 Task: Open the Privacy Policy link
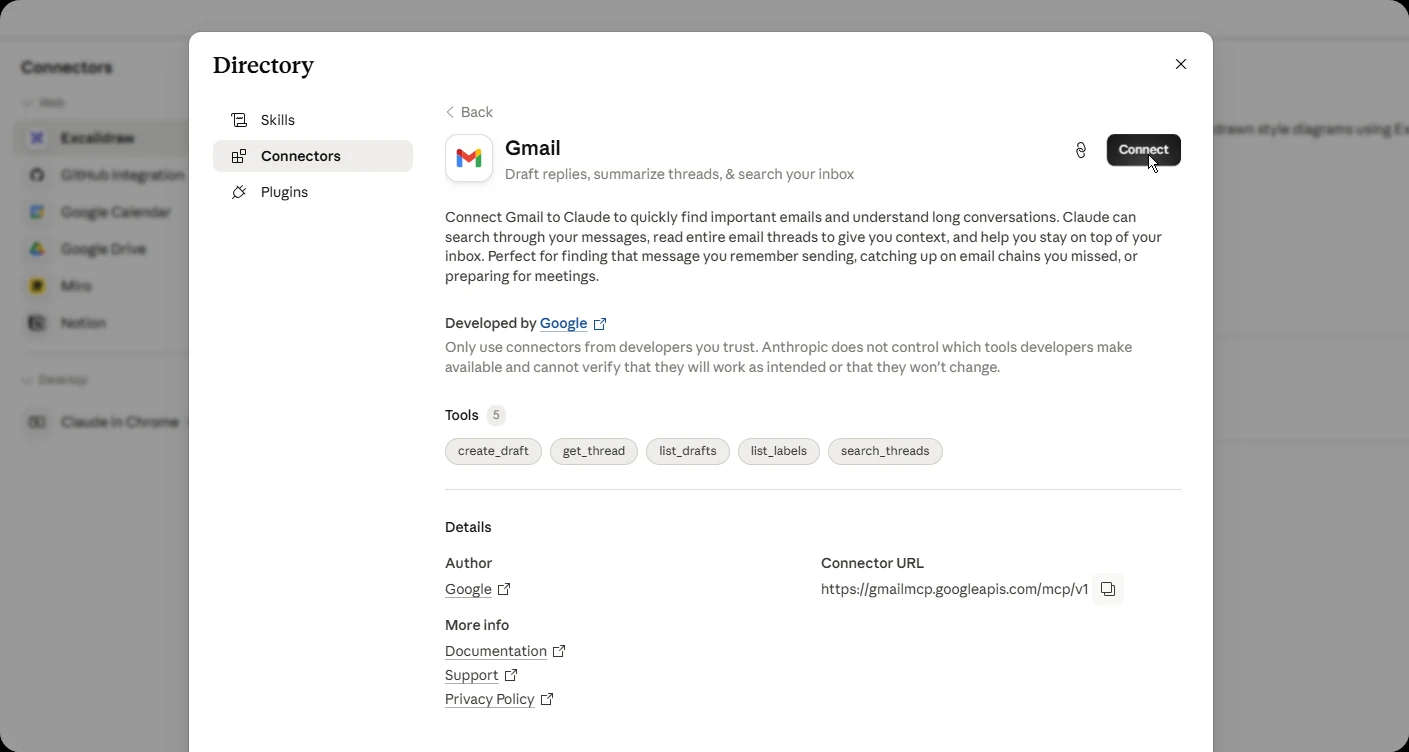(490, 699)
